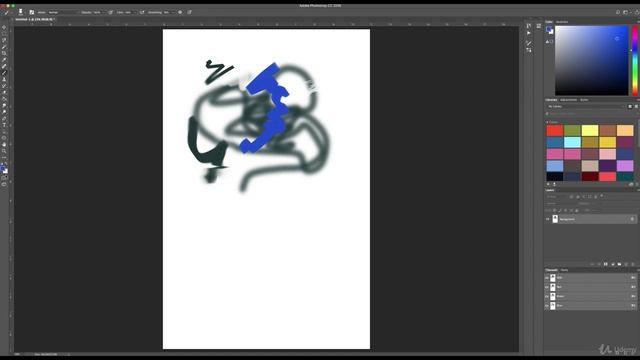The height and width of the screenshot is (360, 640).
Task: Select the Zoom tool
Action: [4, 151]
